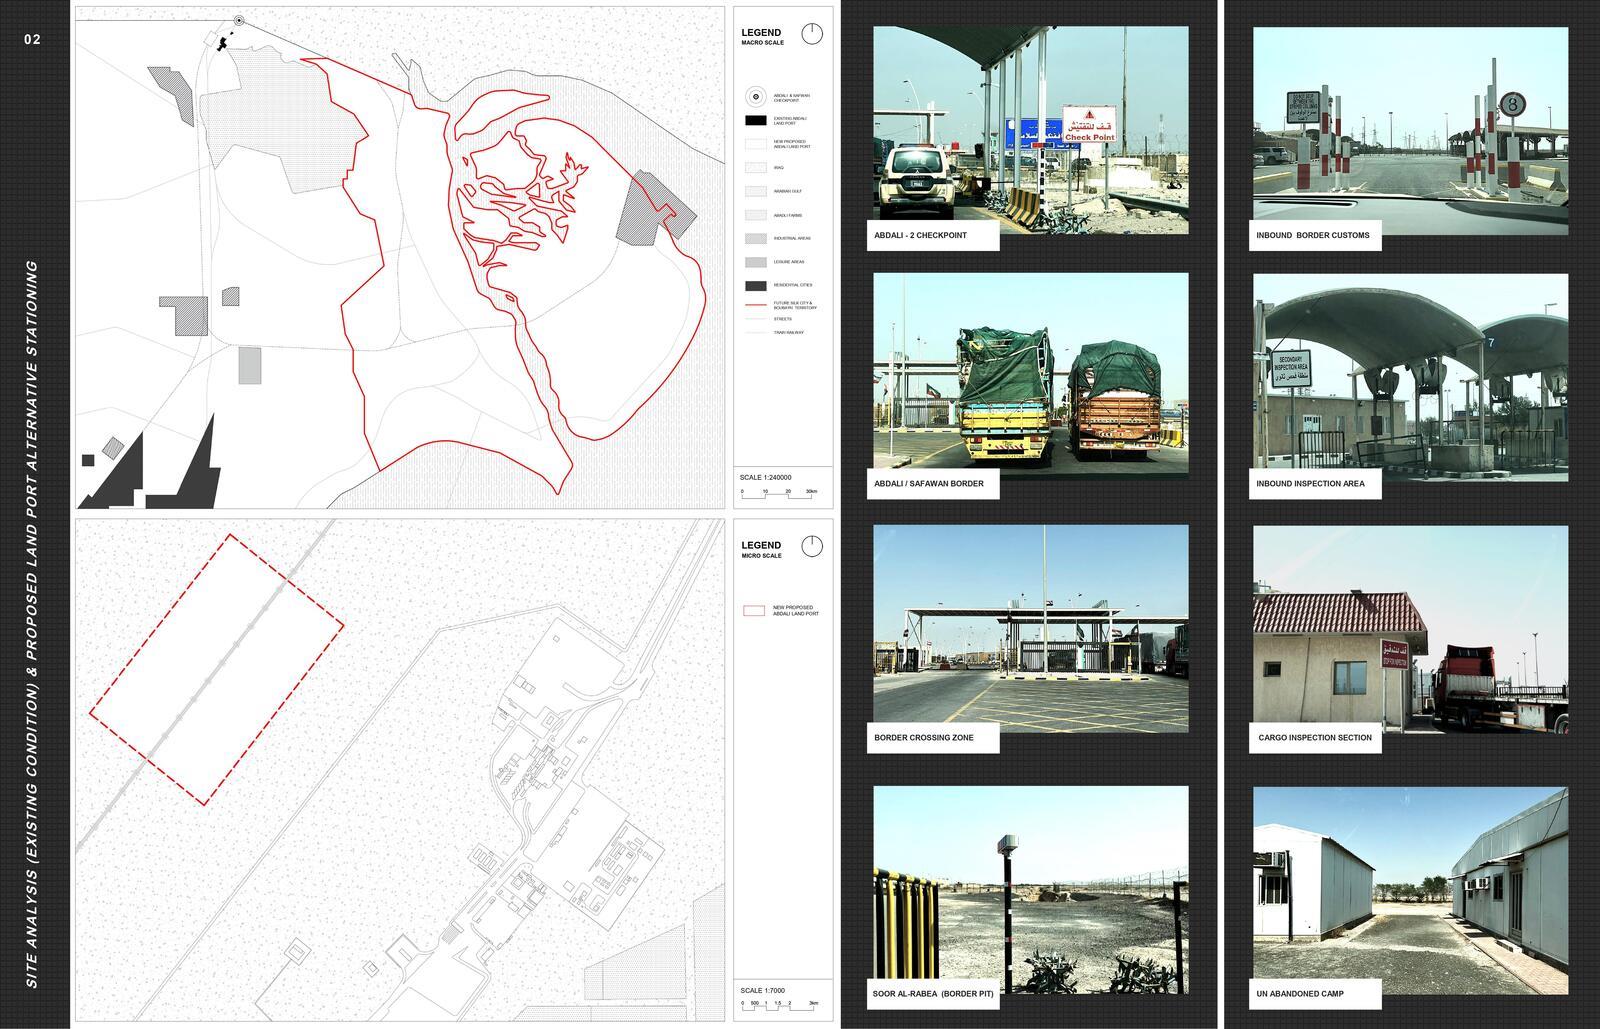This screenshot has width=1600, height=1029.
Task: Click the dark Residential Cities legend swatch
Action: (755, 285)
